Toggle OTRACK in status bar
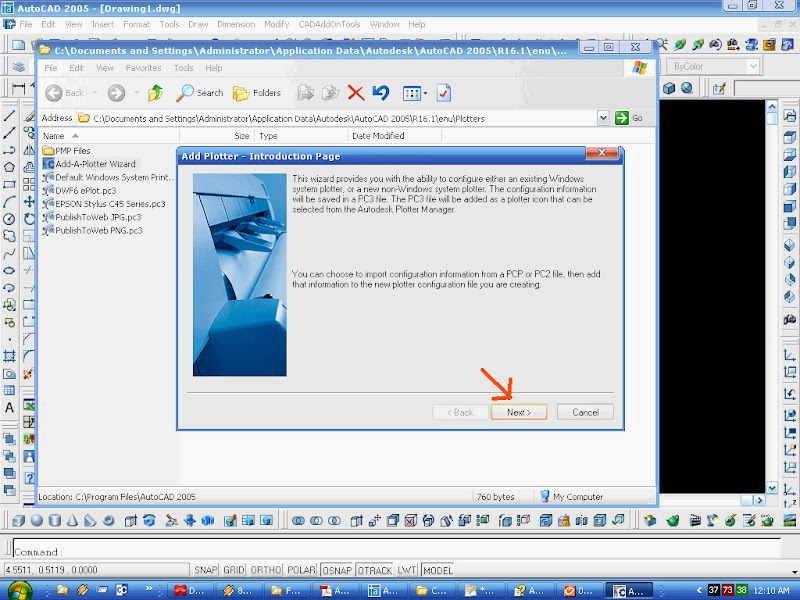Image resolution: width=800 pixels, height=600 pixels. pos(374,570)
